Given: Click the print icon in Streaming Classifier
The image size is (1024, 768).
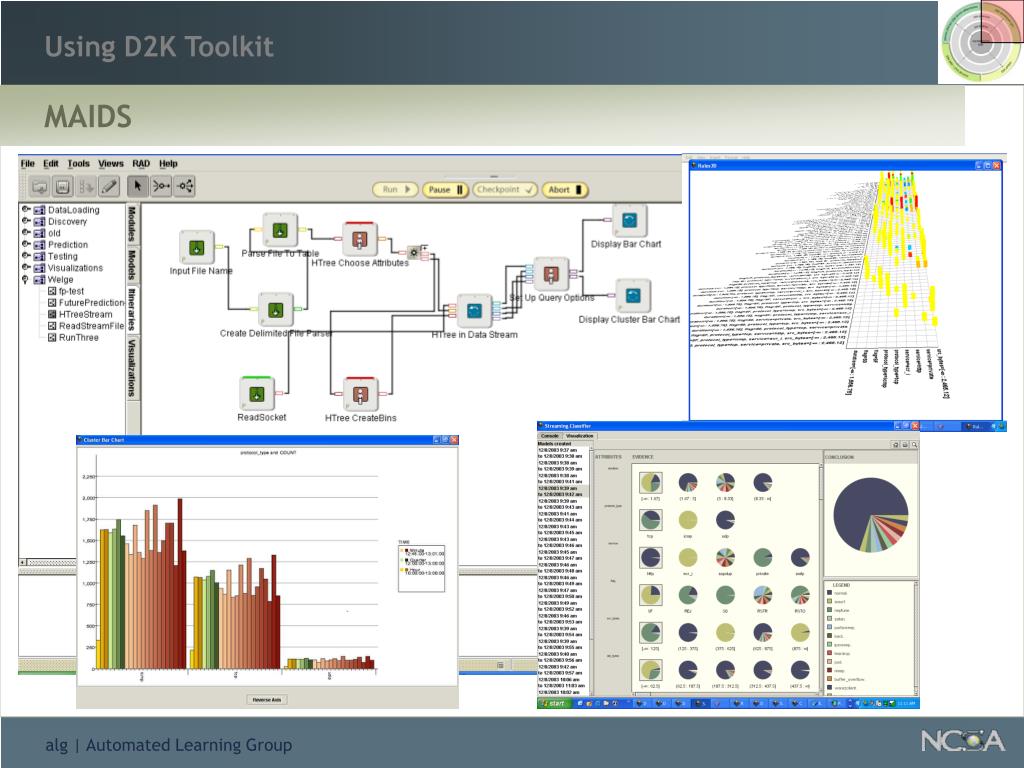Looking at the screenshot, I should coord(904,445).
